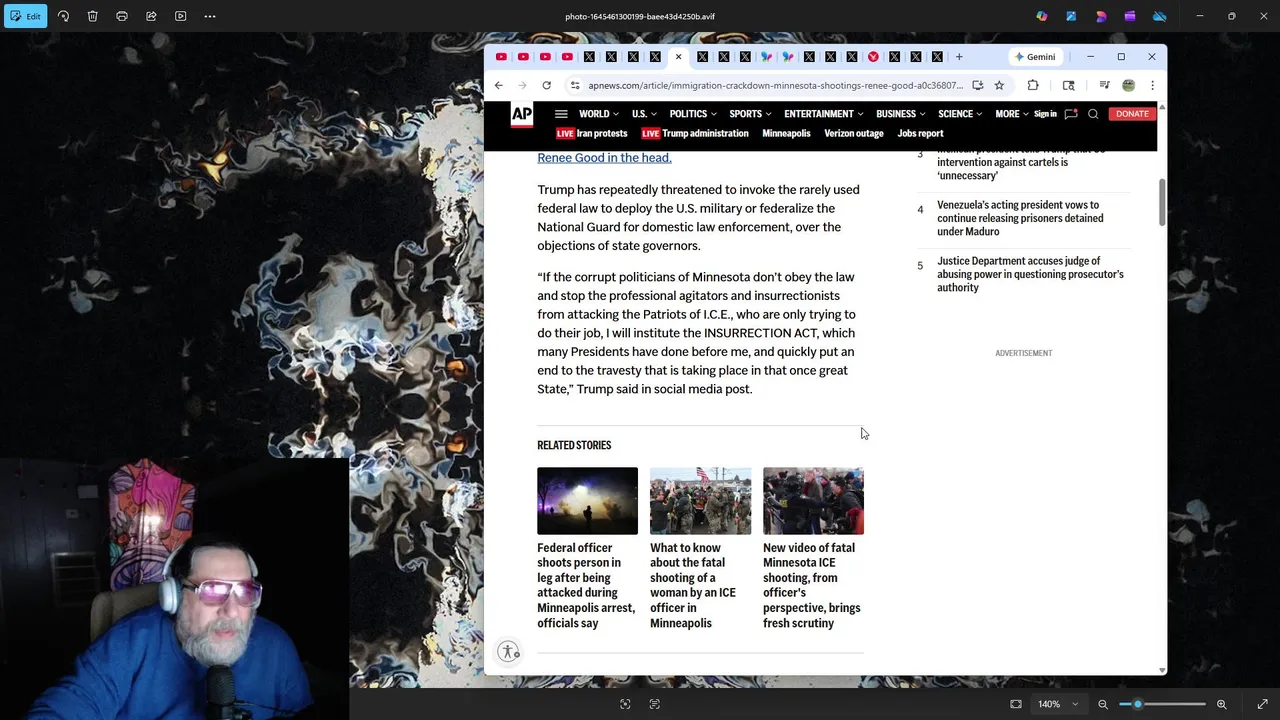
Task: Open the media control icon in Chrome
Action: (x=1104, y=85)
